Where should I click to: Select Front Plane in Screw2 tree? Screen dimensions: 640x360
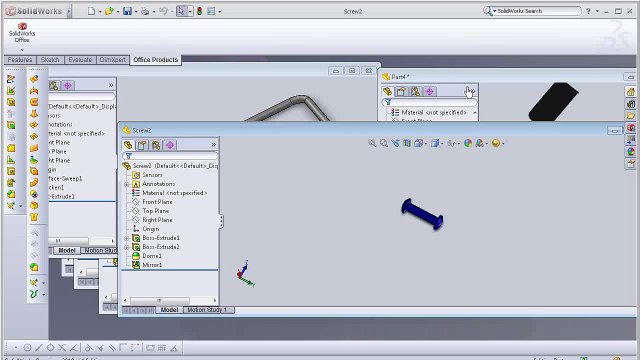click(x=157, y=202)
